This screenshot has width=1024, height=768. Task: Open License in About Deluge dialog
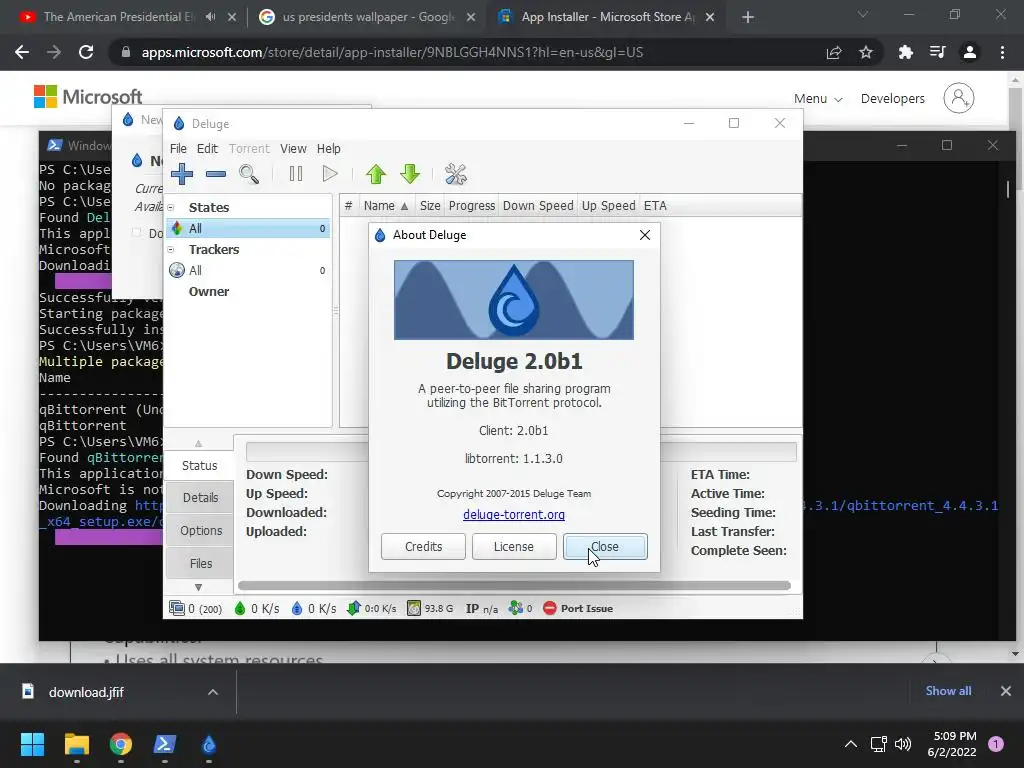click(x=514, y=547)
